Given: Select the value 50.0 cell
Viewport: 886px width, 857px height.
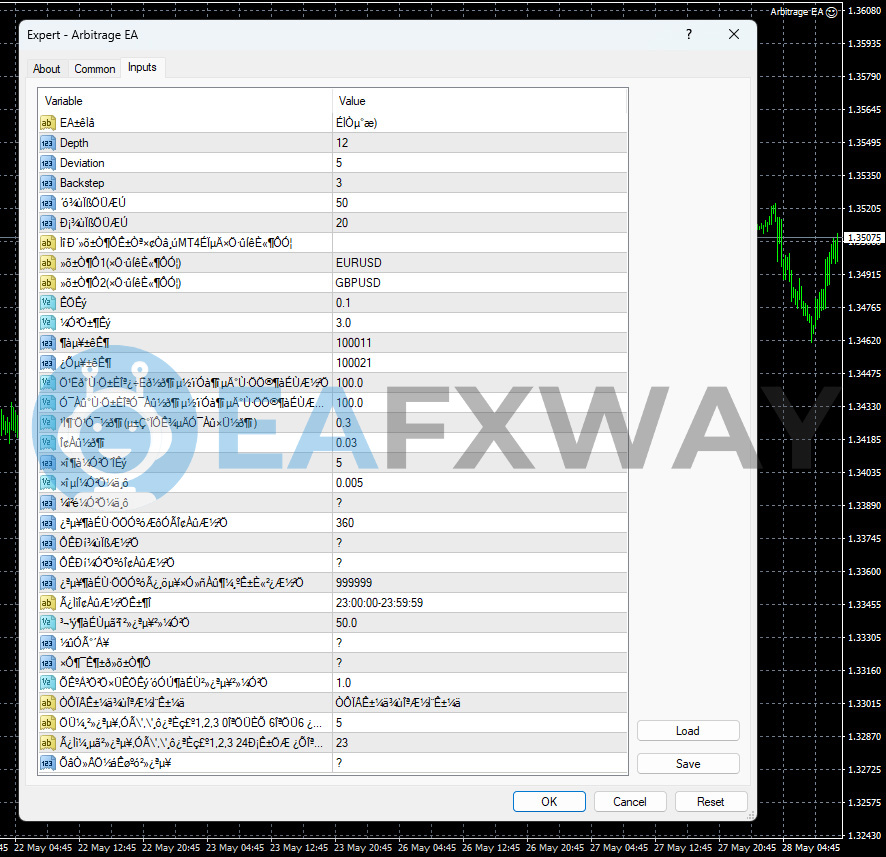Looking at the screenshot, I should click(x=480, y=623).
